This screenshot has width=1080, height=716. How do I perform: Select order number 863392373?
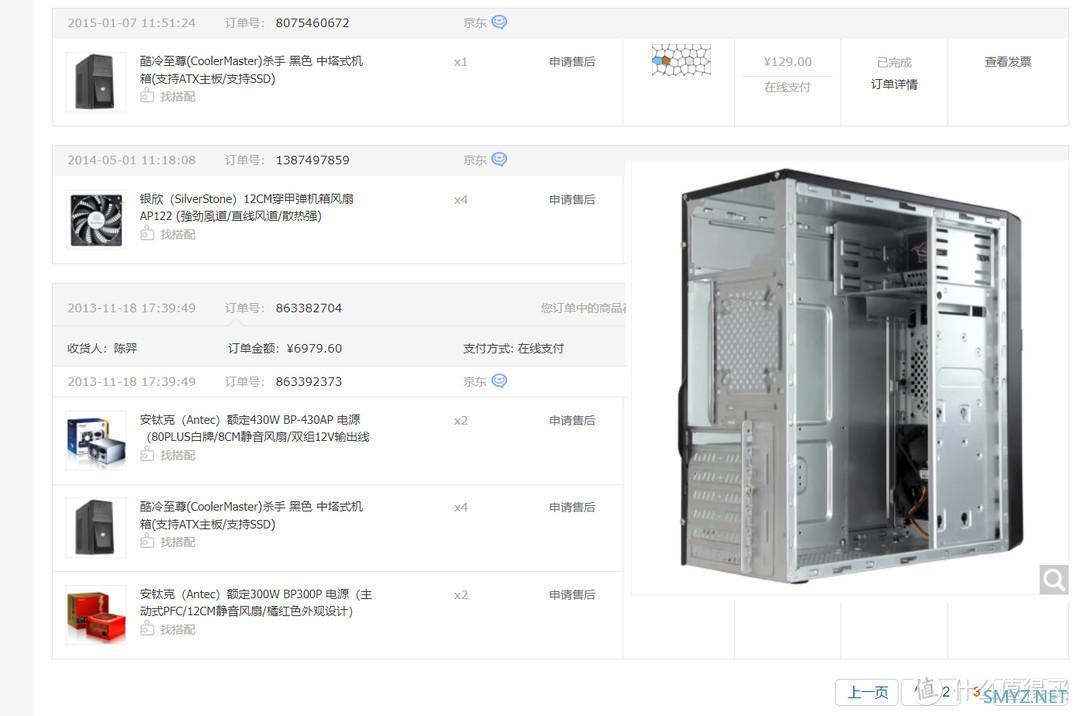click(x=309, y=381)
